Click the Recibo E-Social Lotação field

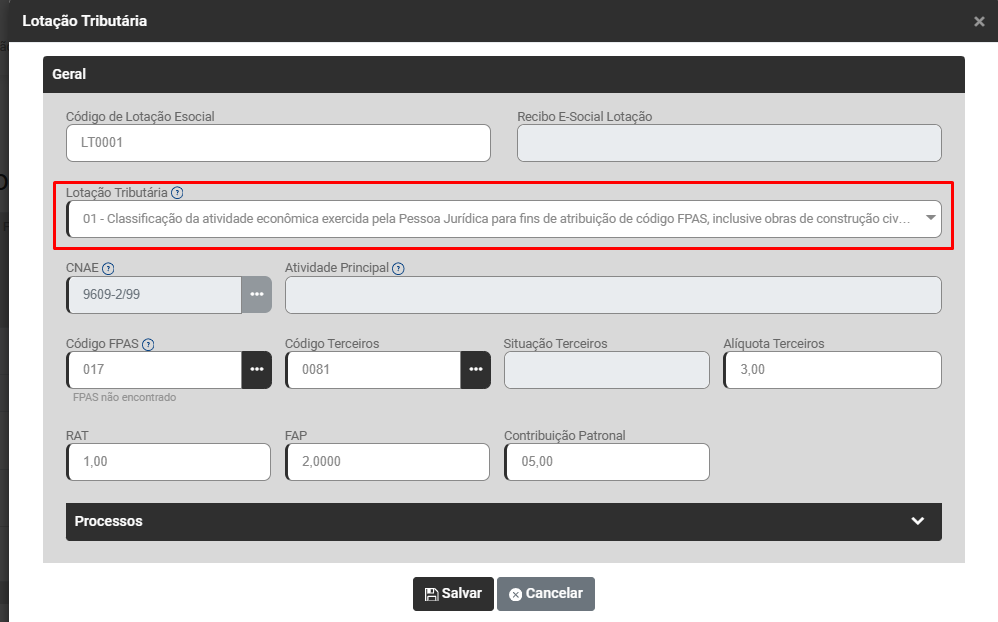(x=729, y=143)
